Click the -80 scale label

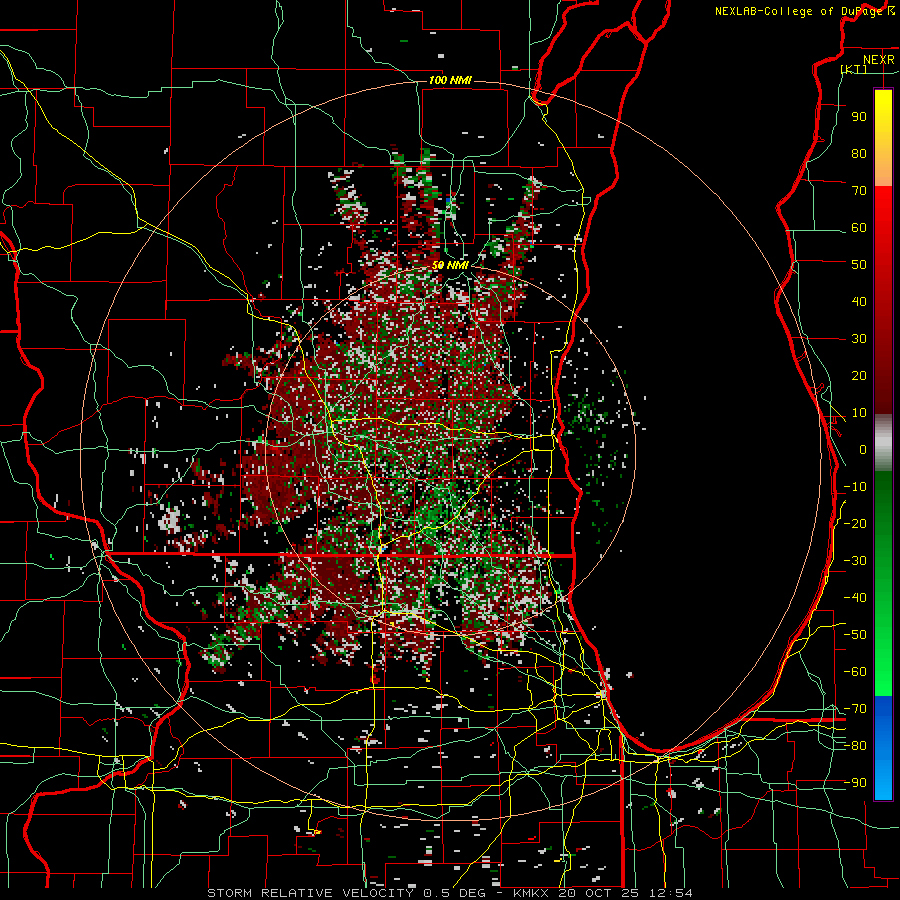tap(855, 746)
